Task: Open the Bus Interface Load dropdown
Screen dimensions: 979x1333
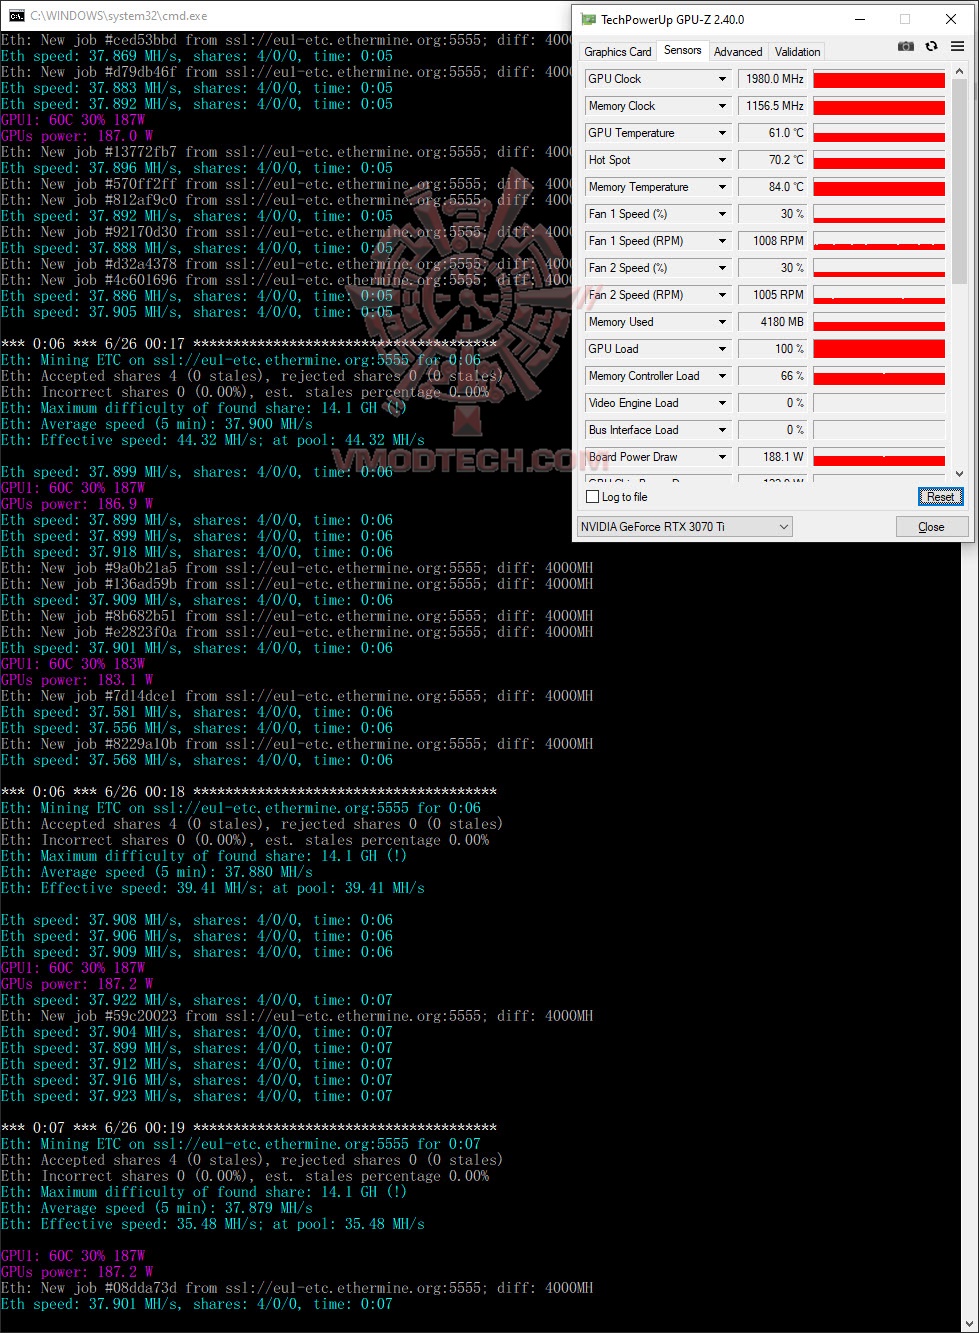Action: coord(722,430)
